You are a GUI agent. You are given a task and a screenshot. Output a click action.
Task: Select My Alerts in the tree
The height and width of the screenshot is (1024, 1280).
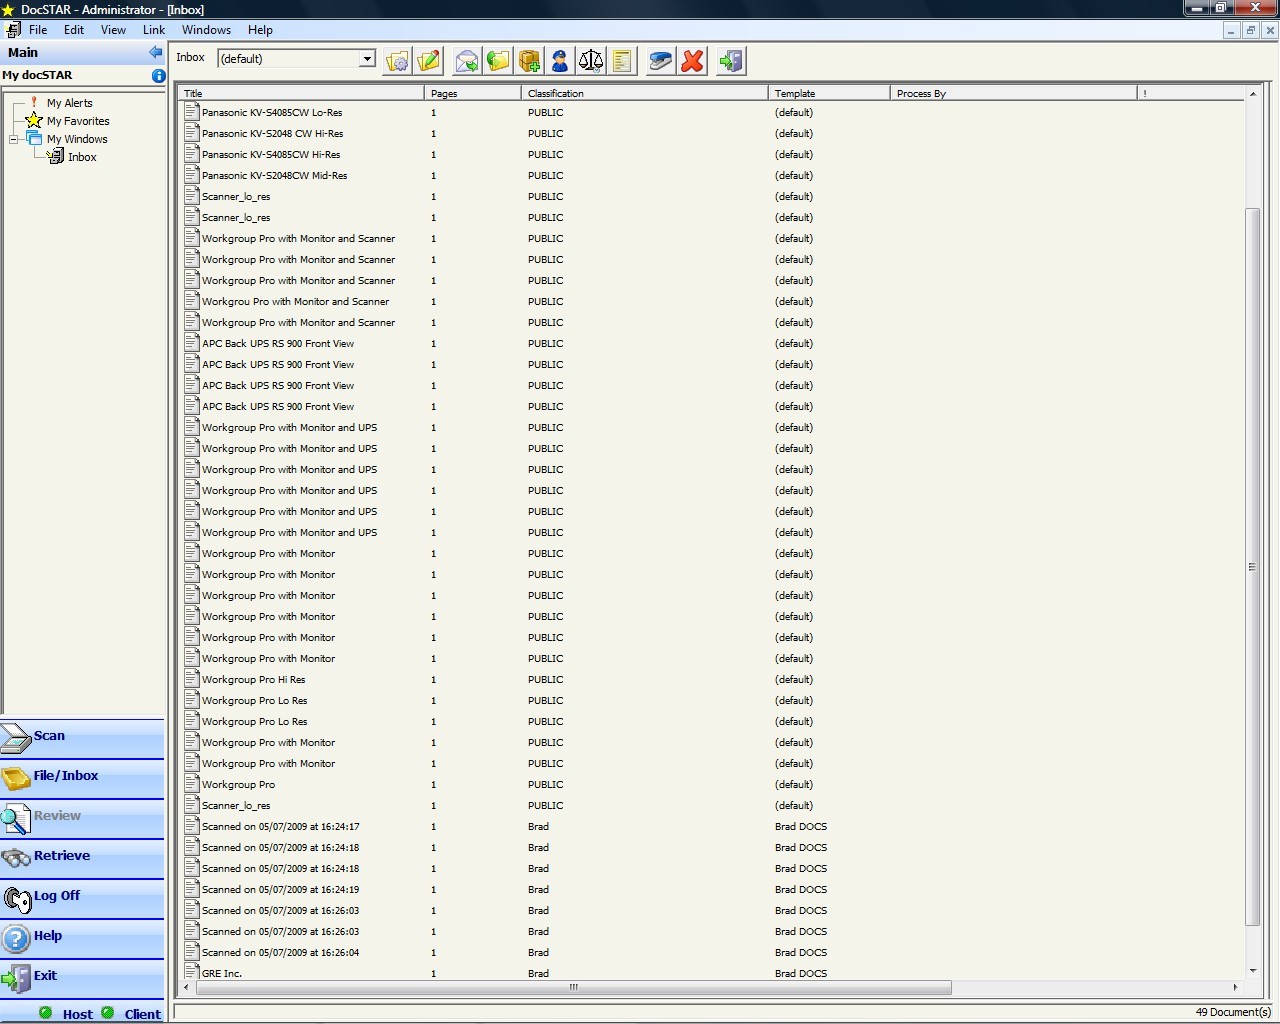[x=69, y=103]
